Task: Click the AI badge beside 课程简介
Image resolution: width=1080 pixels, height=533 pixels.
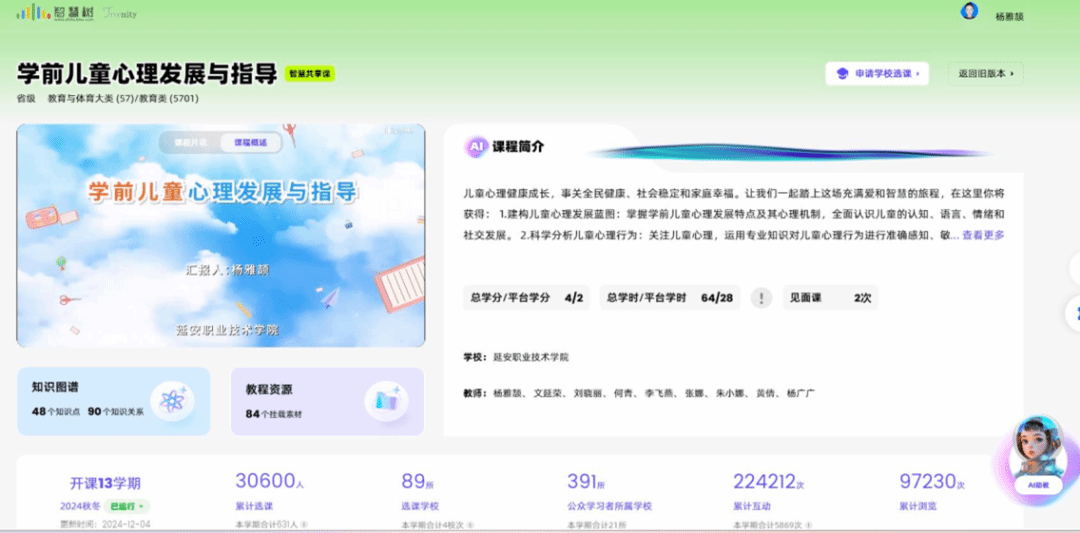Action: click(476, 147)
